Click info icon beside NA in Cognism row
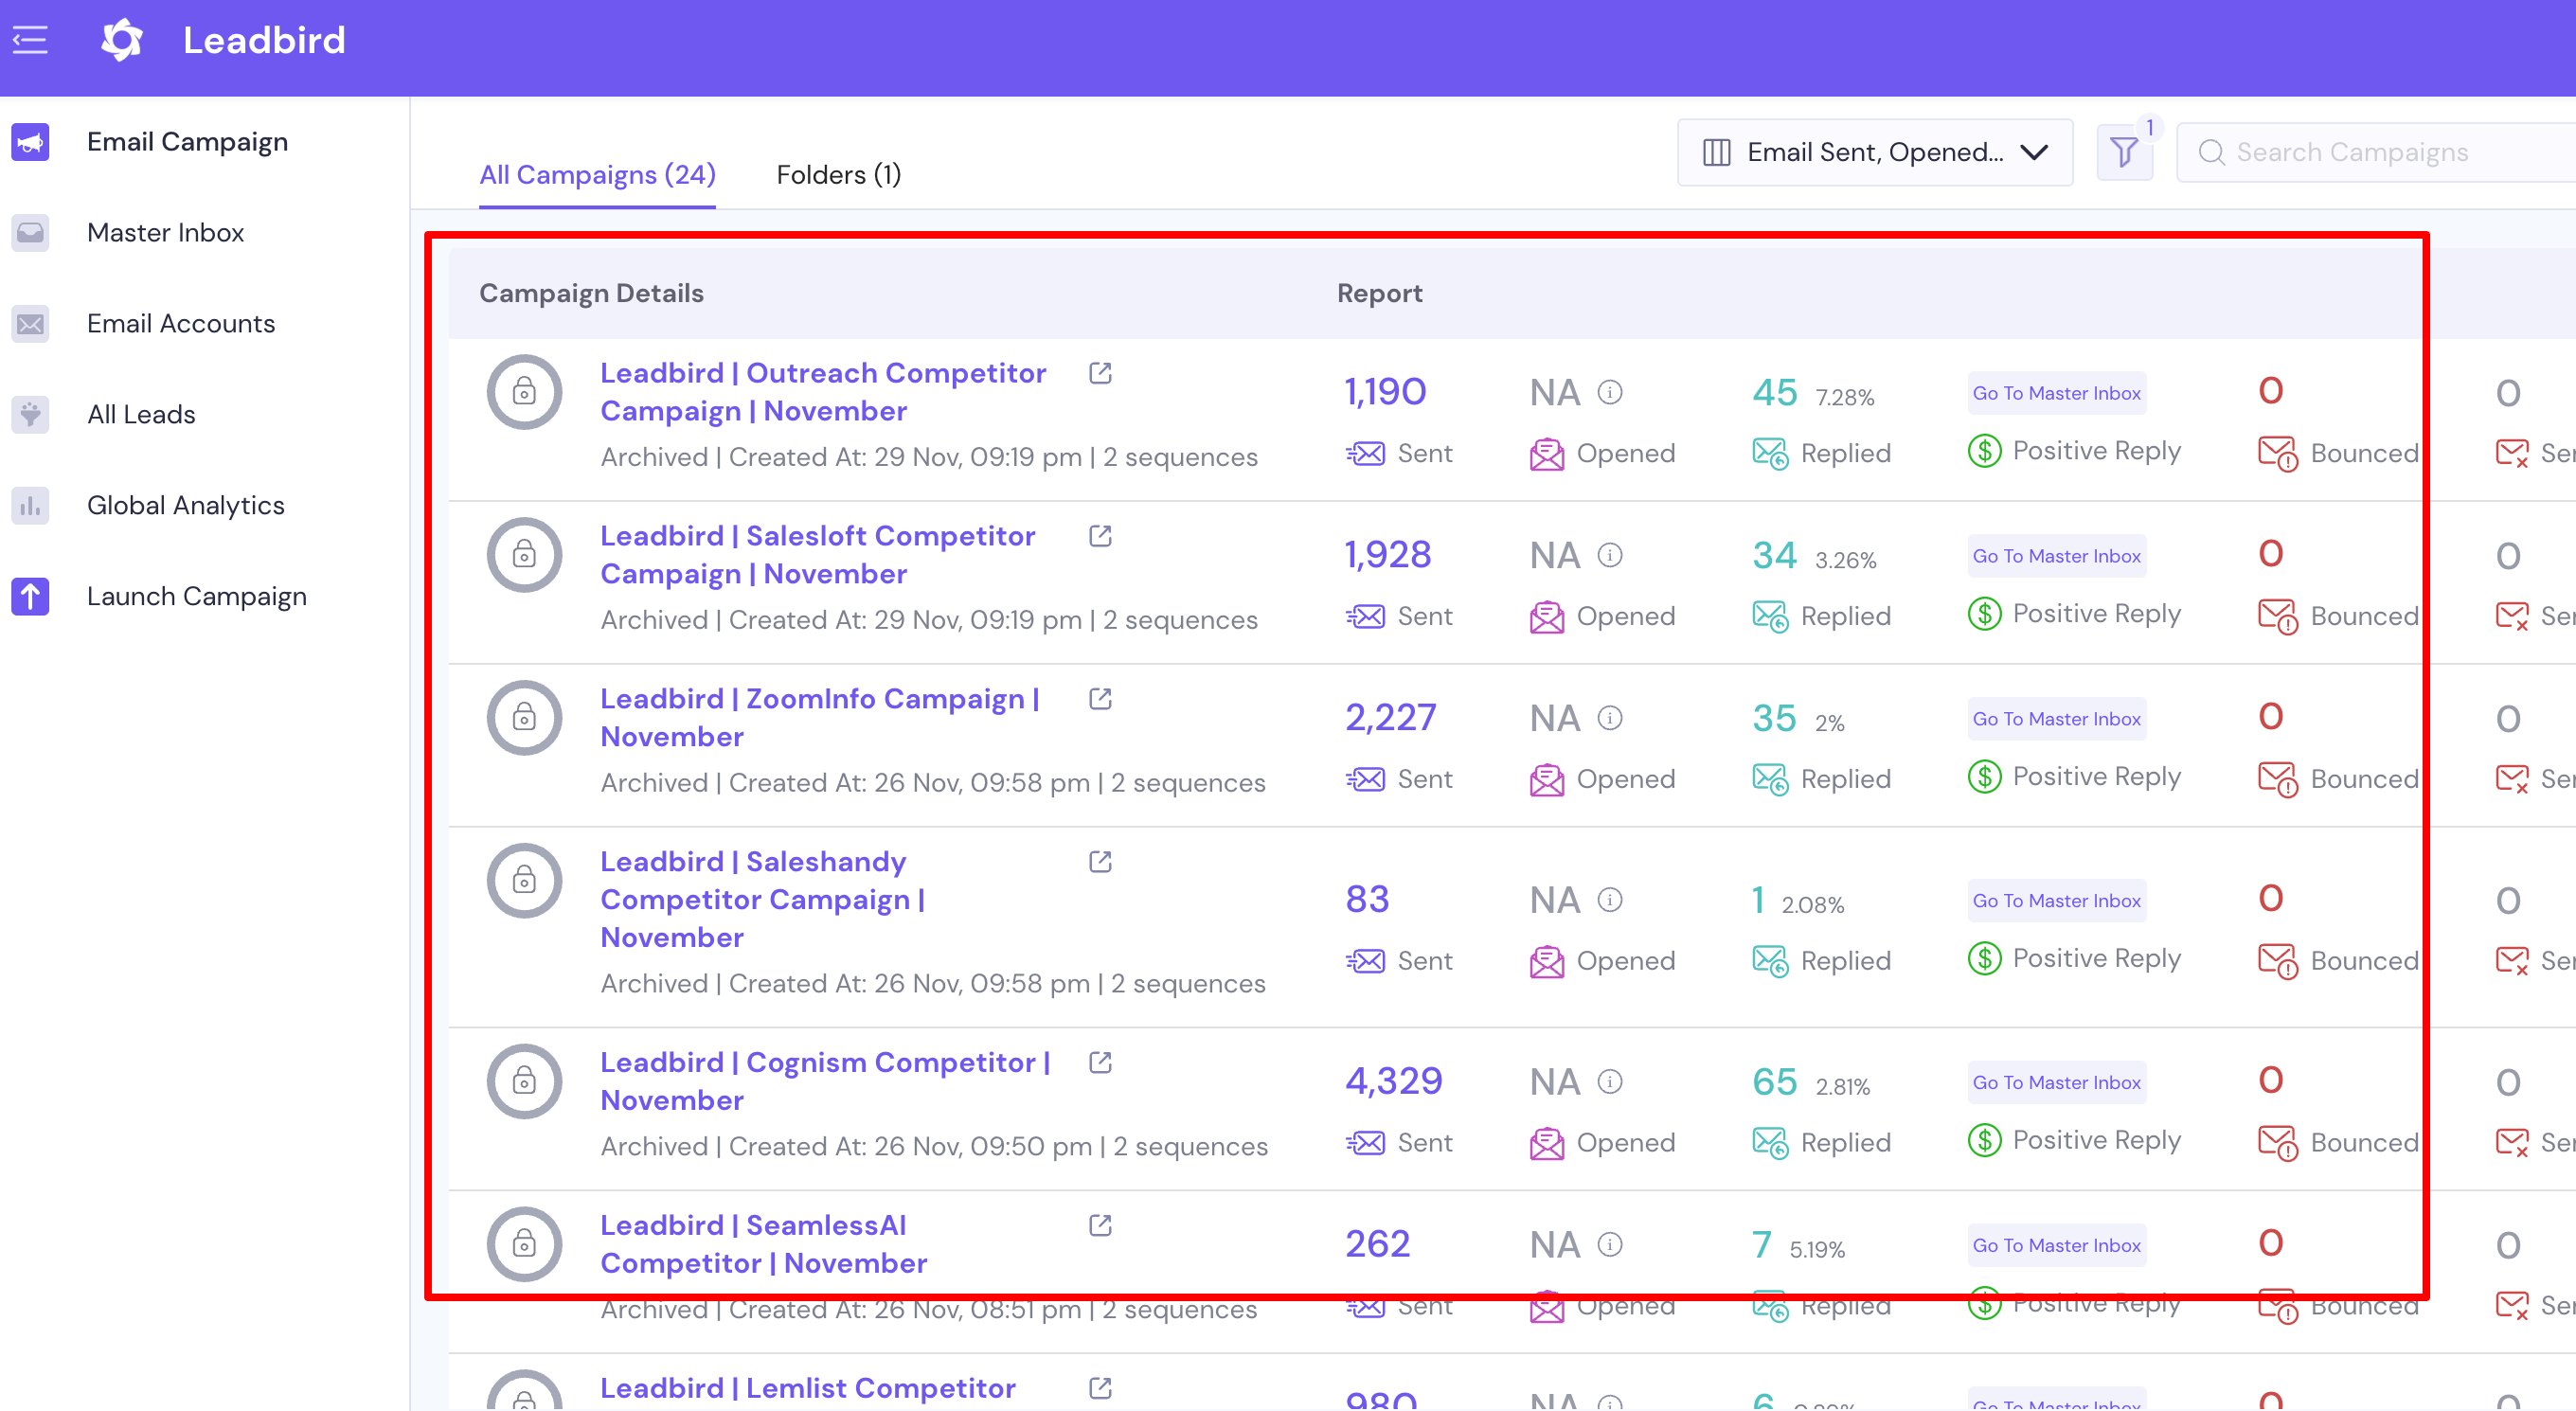 coord(1609,1082)
